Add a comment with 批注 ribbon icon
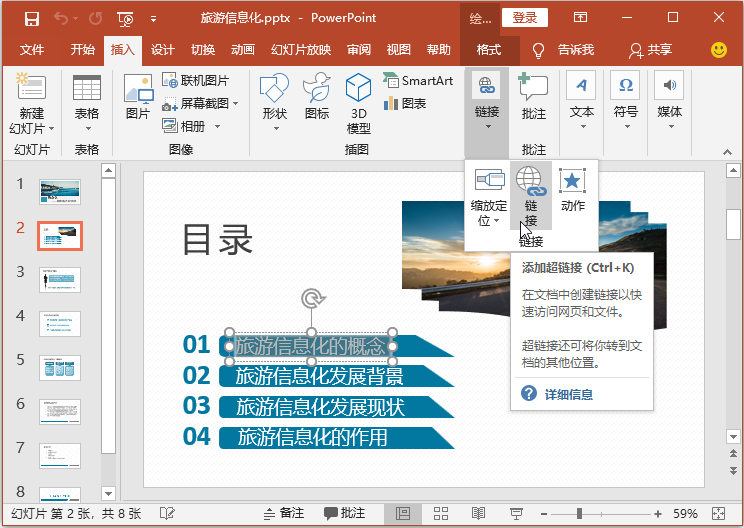The image size is (744, 528). tap(533, 96)
